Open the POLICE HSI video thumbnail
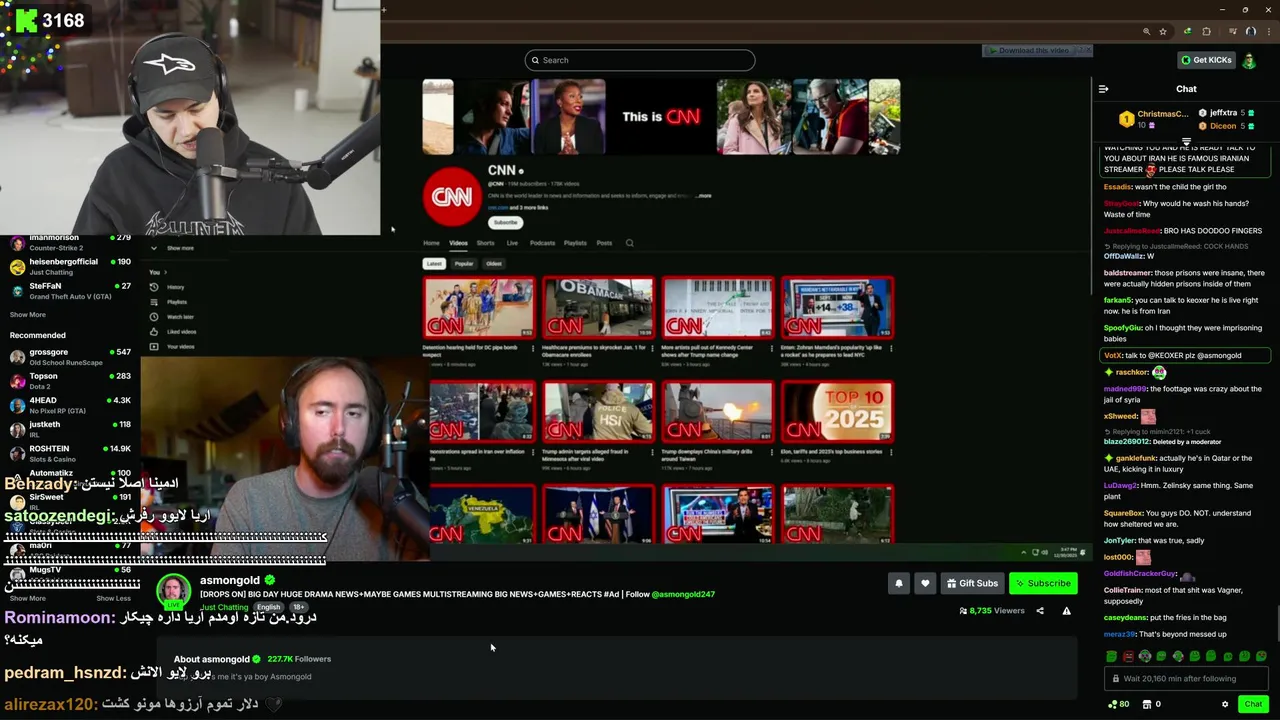Viewport: 1280px width, 720px height. [598, 411]
